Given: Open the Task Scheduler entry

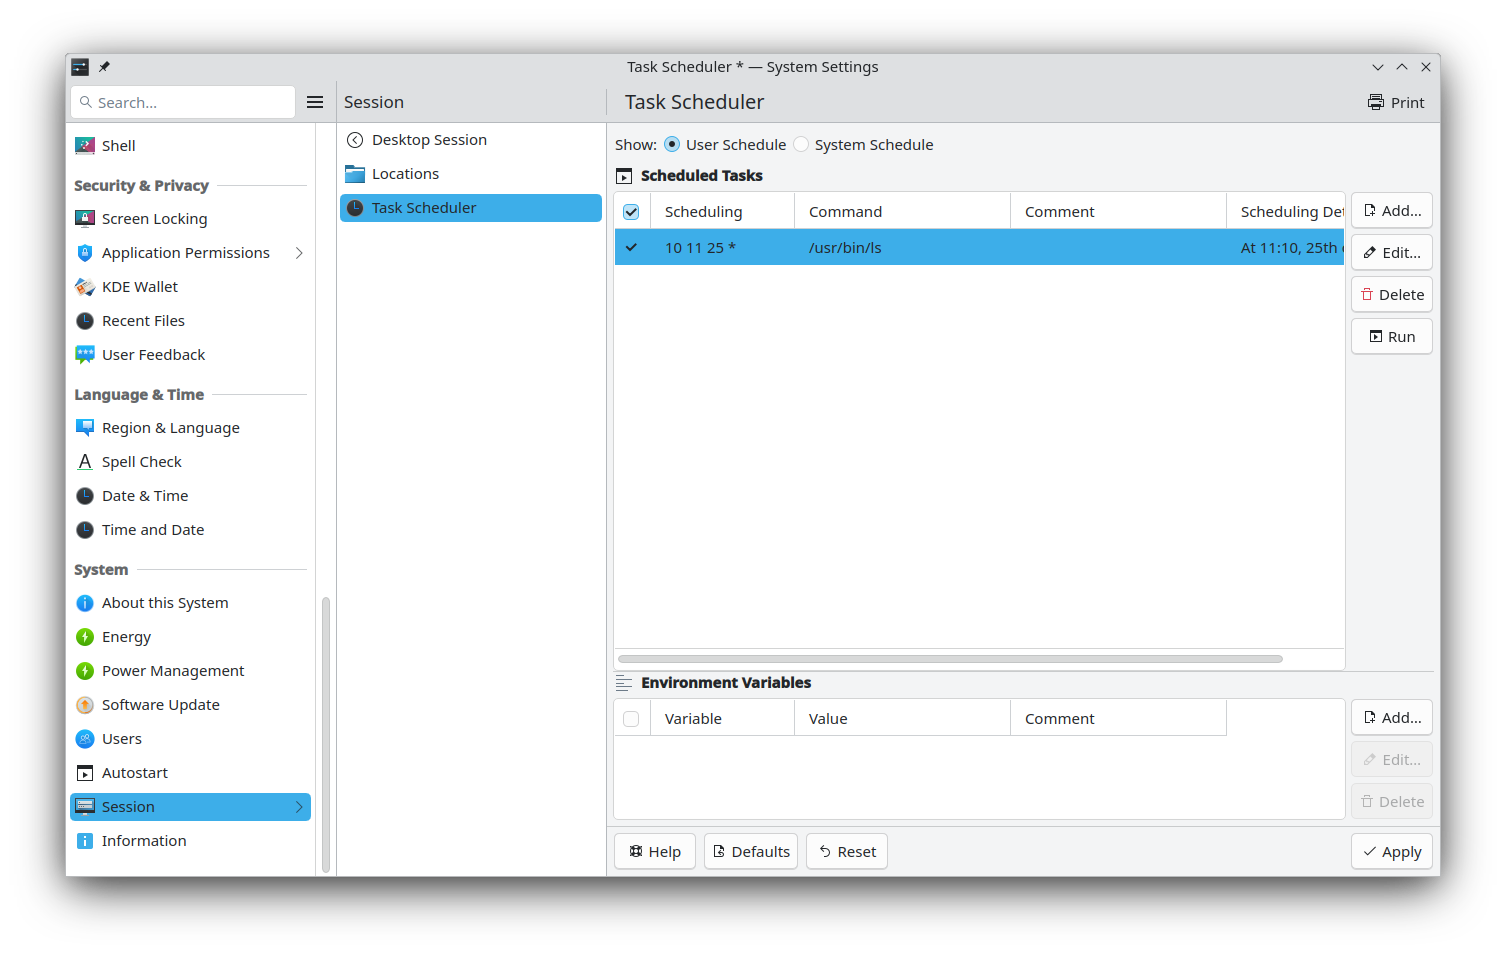Looking at the screenshot, I should coord(470,208).
